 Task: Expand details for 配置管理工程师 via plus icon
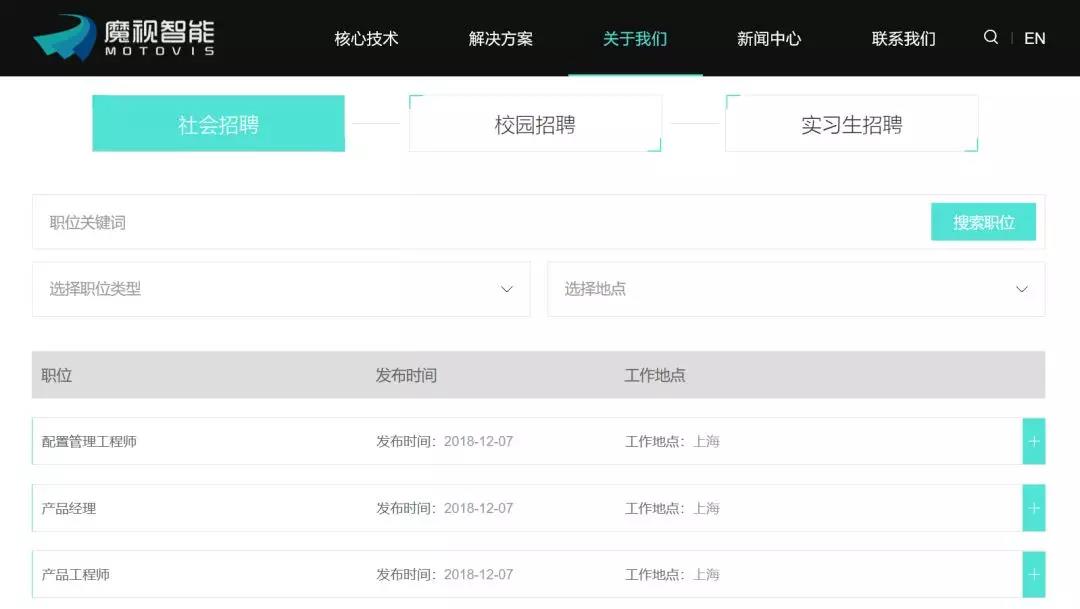(1033, 440)
